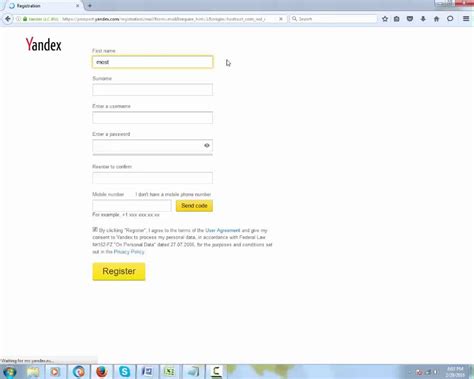474x379 pixels.
Task: Close the Registration tab
Action: coord(78,6)
